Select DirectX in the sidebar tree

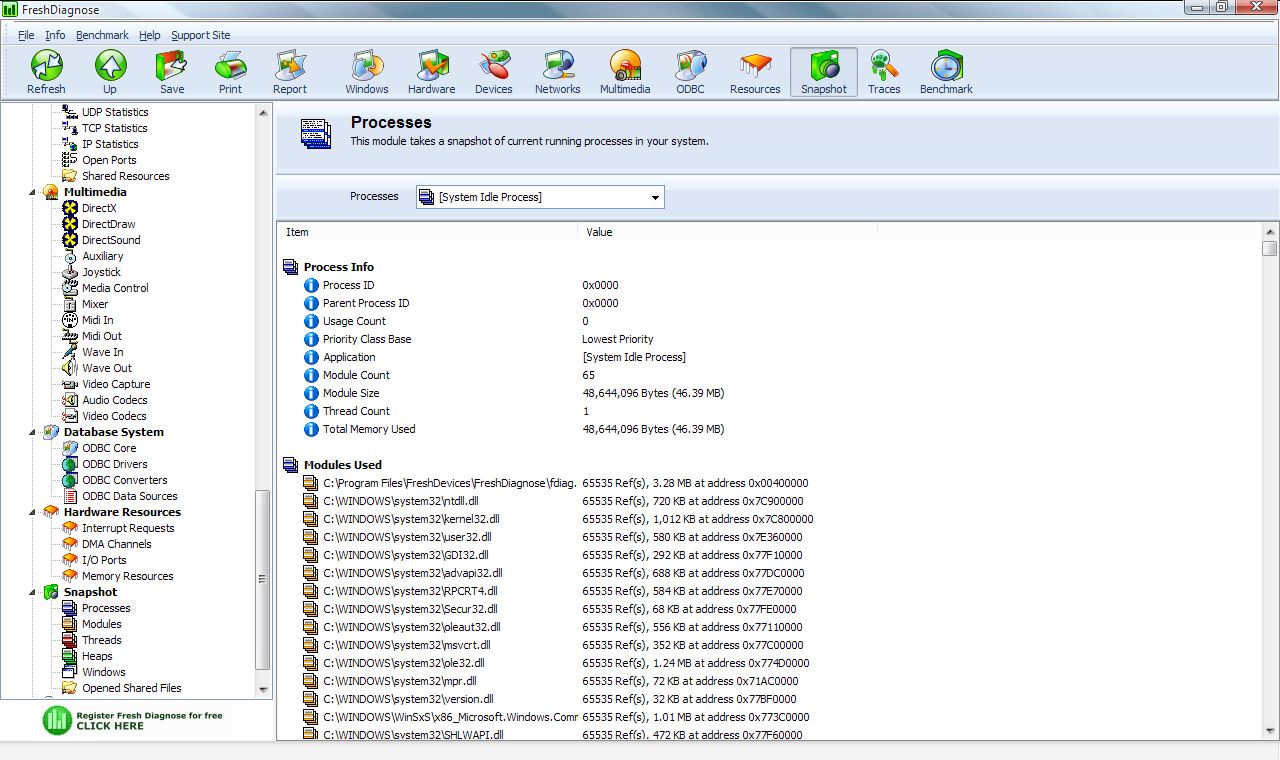[99, 208]
